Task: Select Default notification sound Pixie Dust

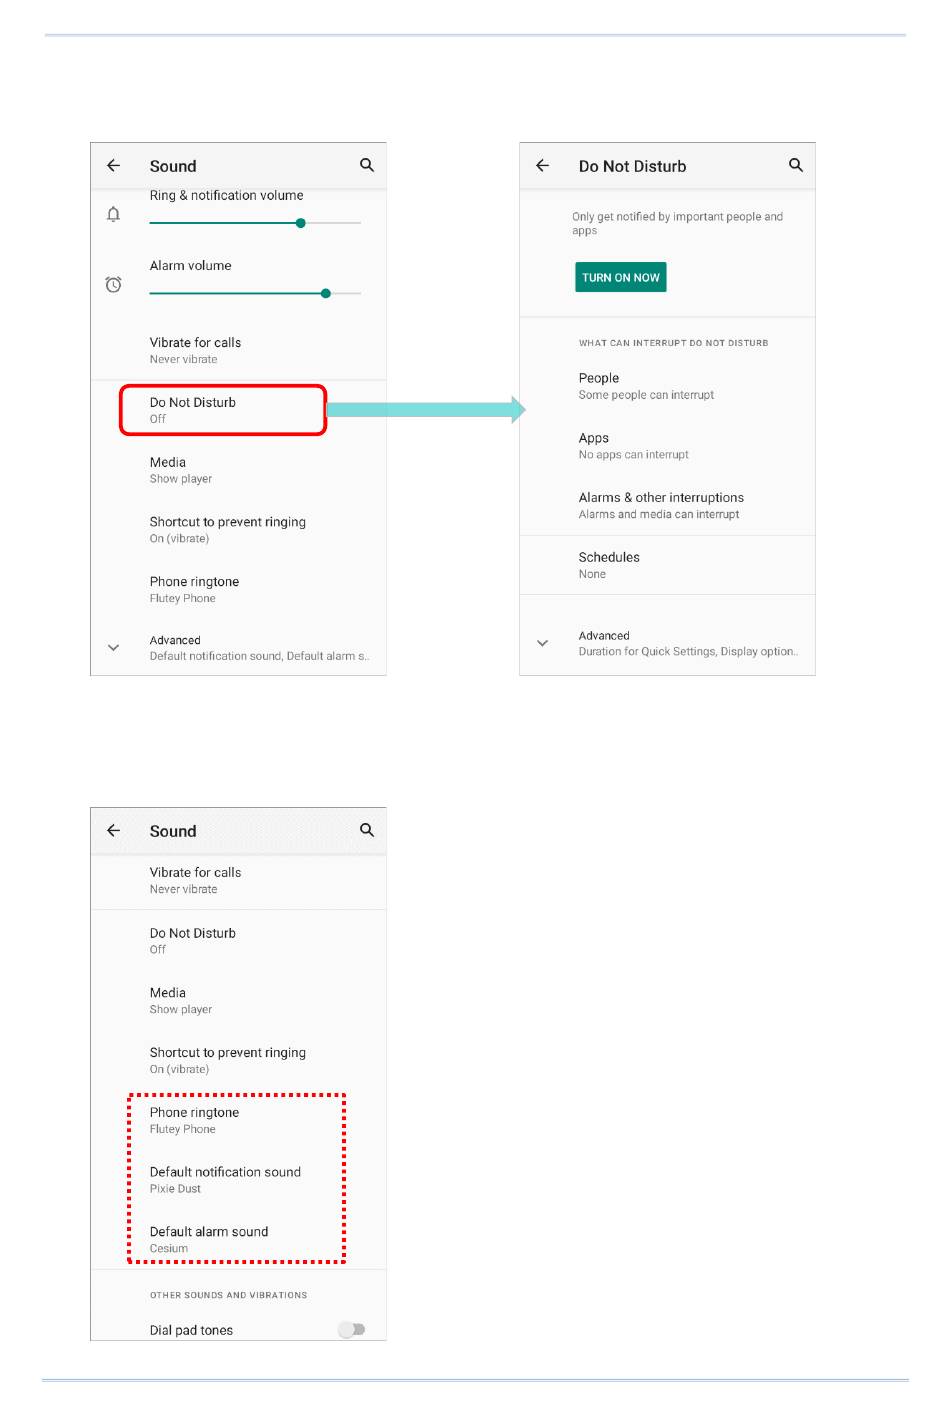Action: [x=238, y=1180]
